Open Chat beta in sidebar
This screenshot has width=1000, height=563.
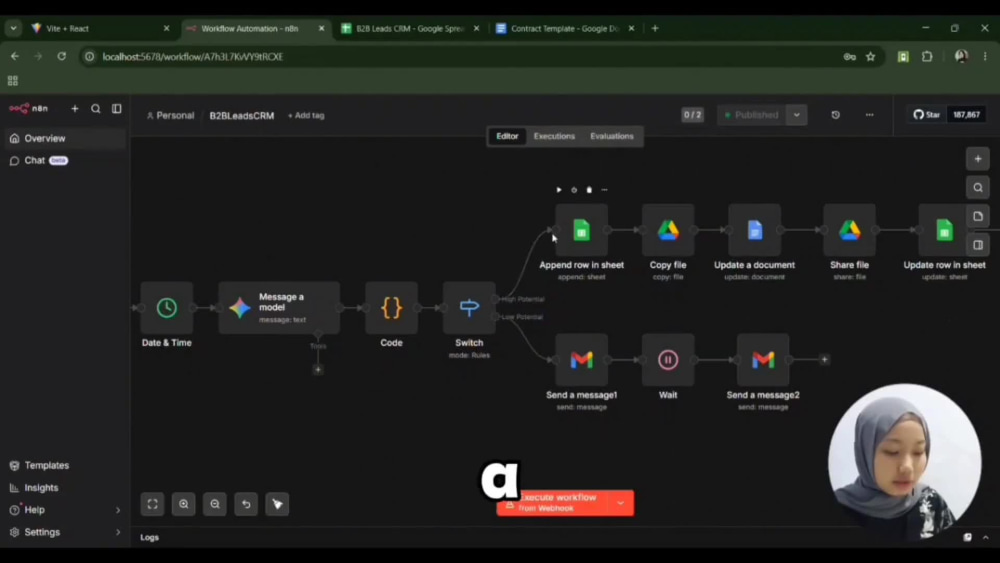[64, 161]
